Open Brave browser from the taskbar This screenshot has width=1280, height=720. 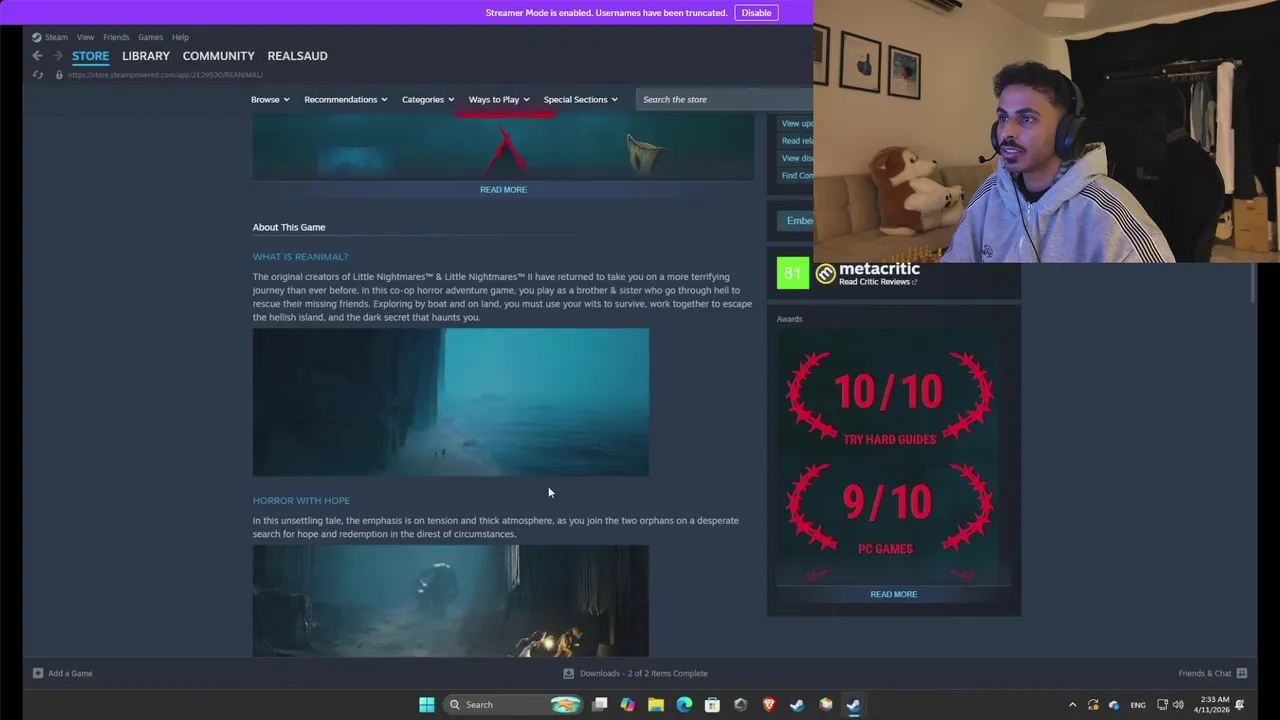click(768, 704)
